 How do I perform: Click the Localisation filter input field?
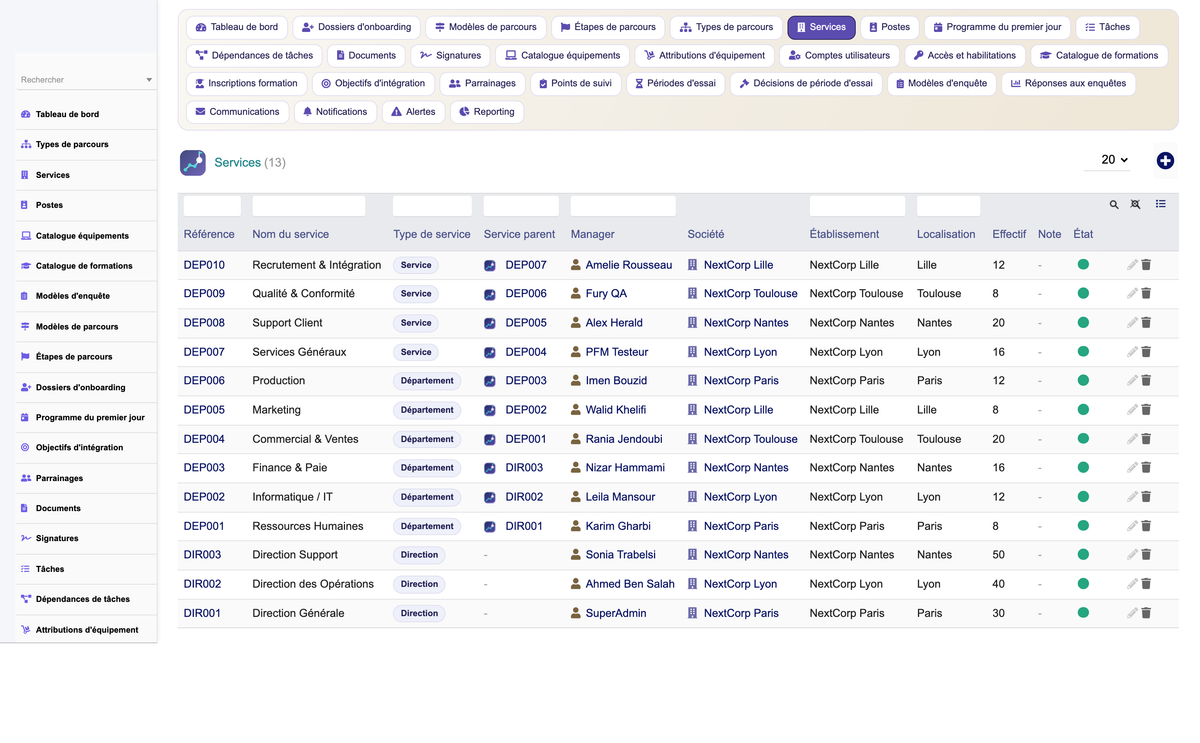point(948,206)
